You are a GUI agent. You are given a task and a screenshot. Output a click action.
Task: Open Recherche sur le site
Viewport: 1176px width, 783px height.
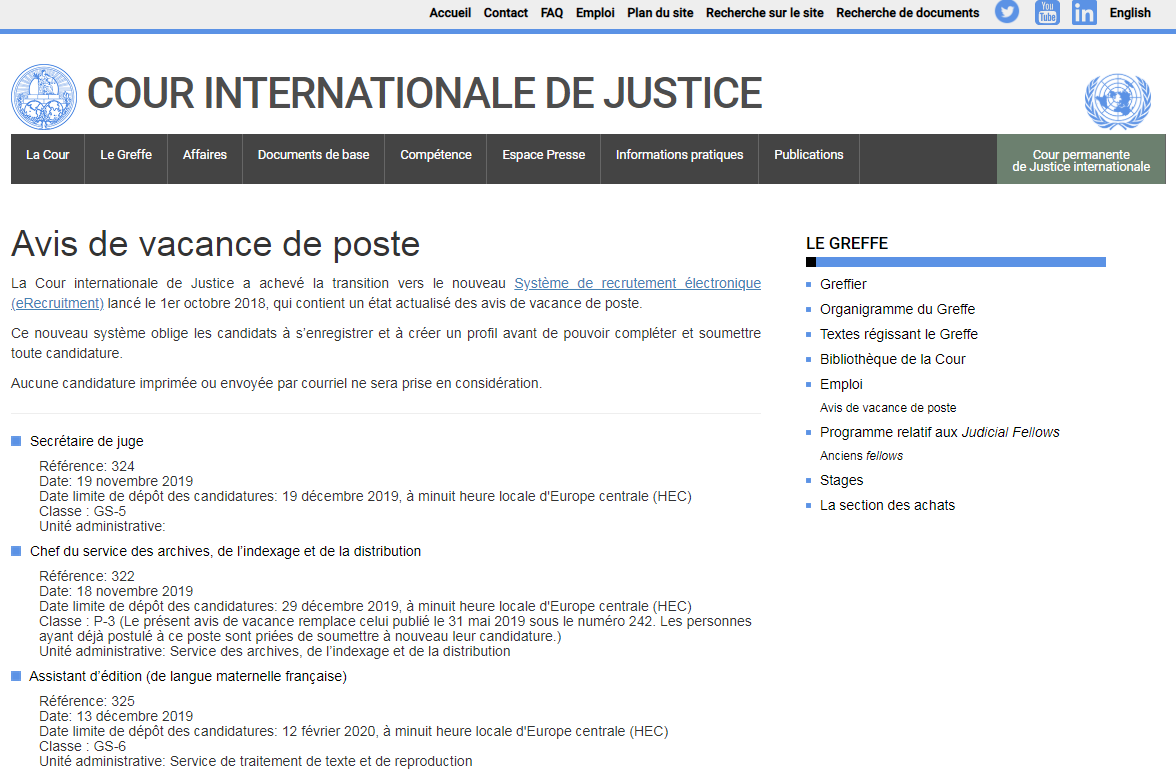[764, 13]
